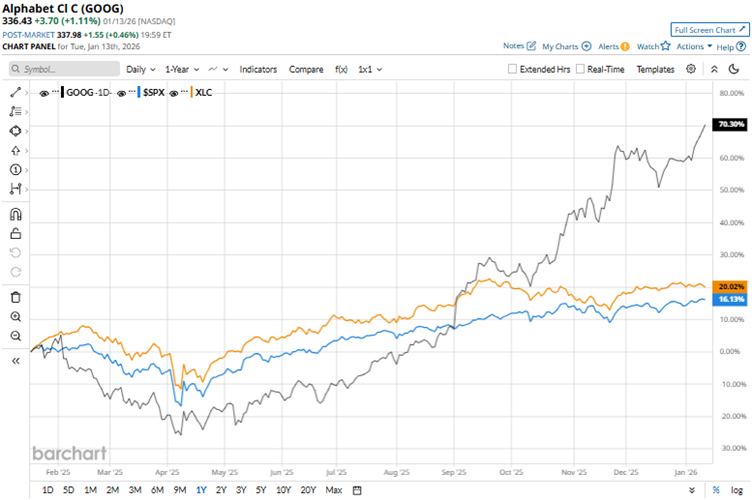Click the orange XLC series color swatch
Image resolution: width=752 pixels, height=500 pixels.
(x=191, y=93)
